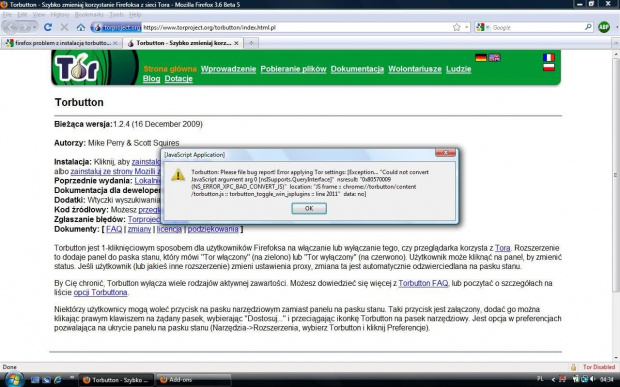Open the tab list dropdown arrow
The width and height of the screenshot is (620, 387).
[616, 43]
